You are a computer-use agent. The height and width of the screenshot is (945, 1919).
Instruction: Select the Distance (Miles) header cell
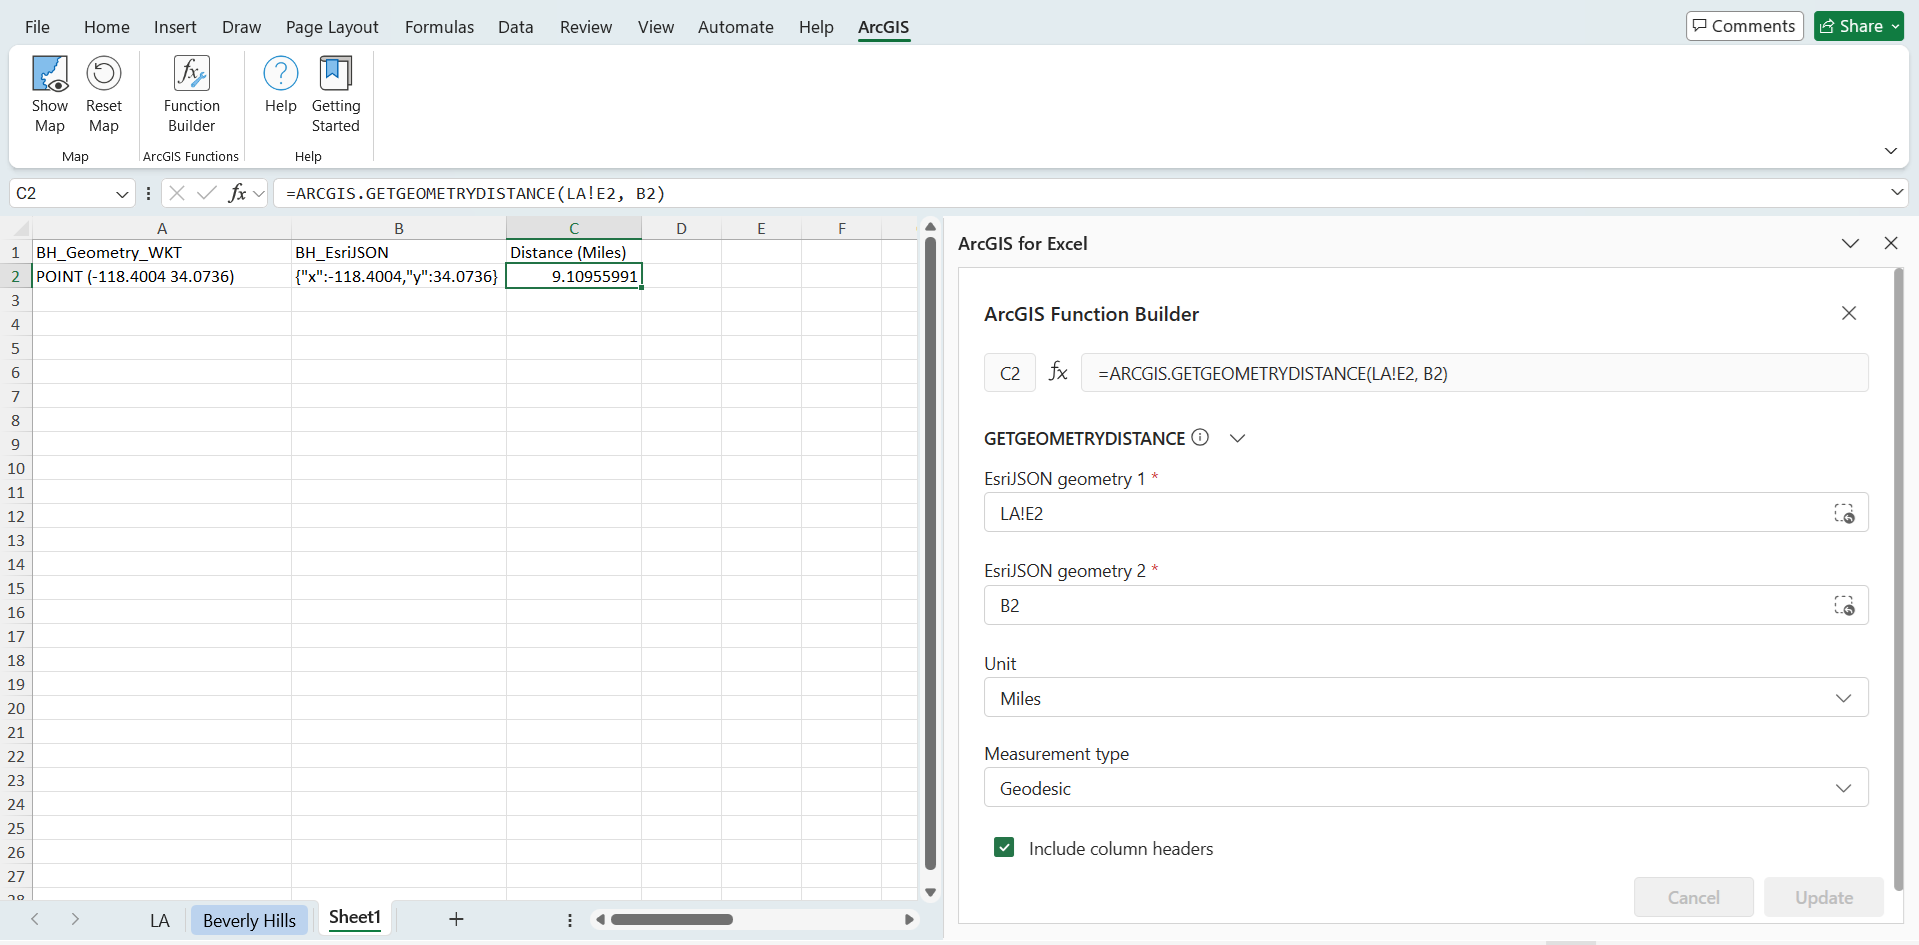(574, 252)
